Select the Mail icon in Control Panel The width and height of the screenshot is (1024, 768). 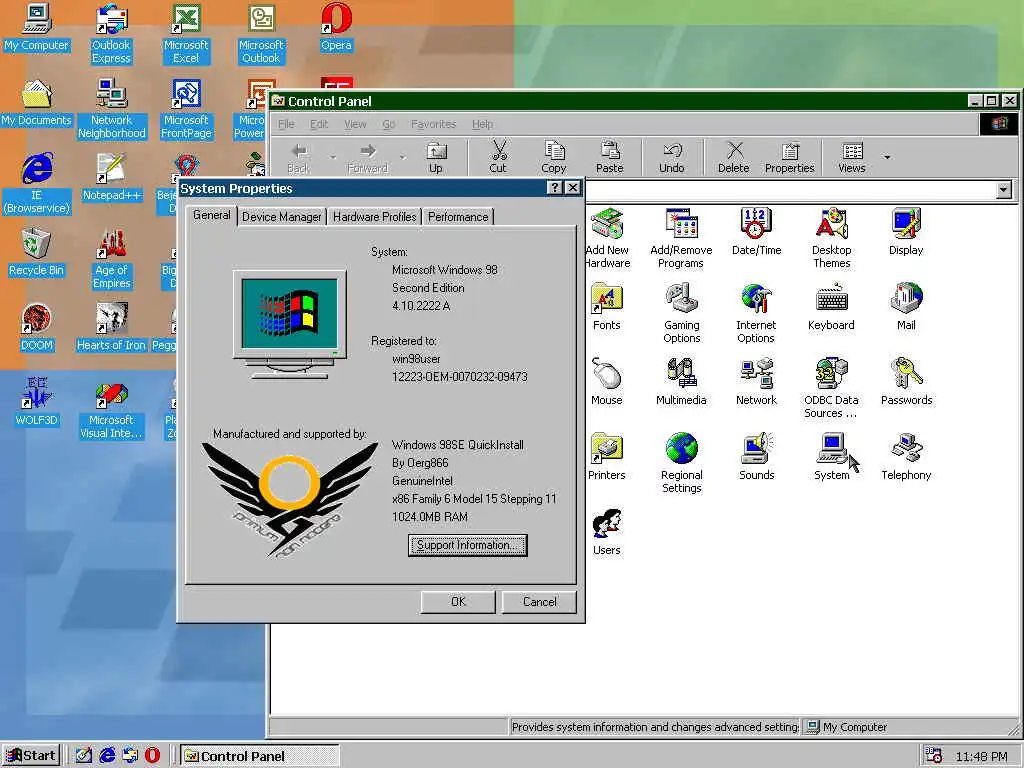coord(906,307)
